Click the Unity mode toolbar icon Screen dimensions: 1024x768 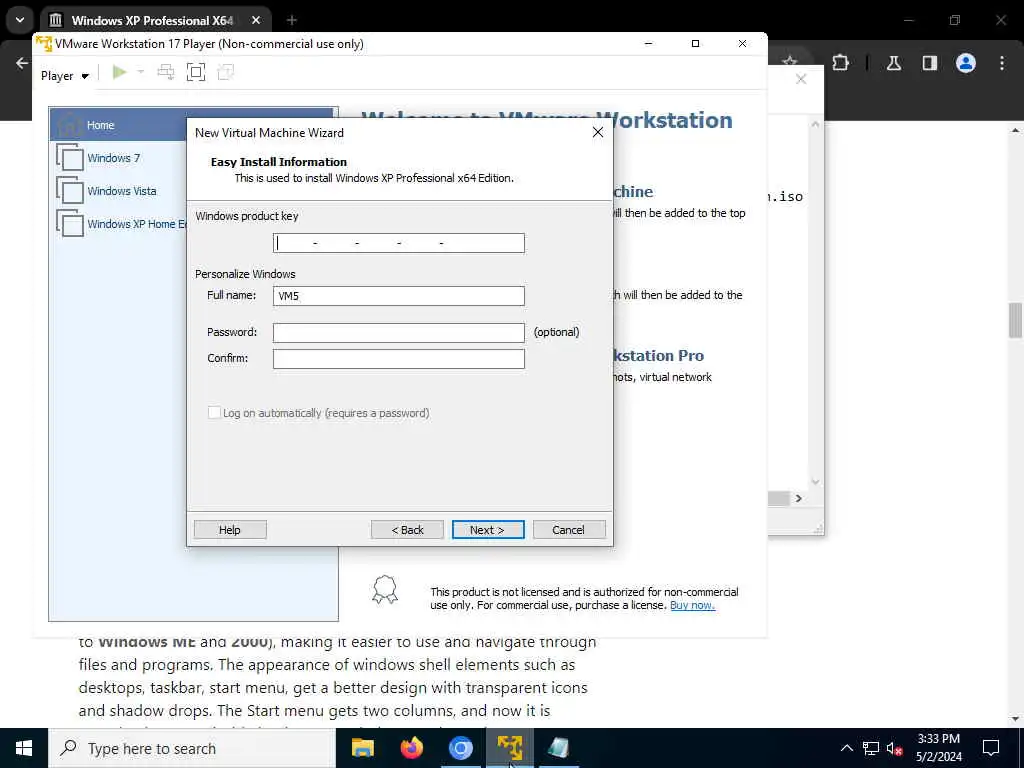pos(225,72)
